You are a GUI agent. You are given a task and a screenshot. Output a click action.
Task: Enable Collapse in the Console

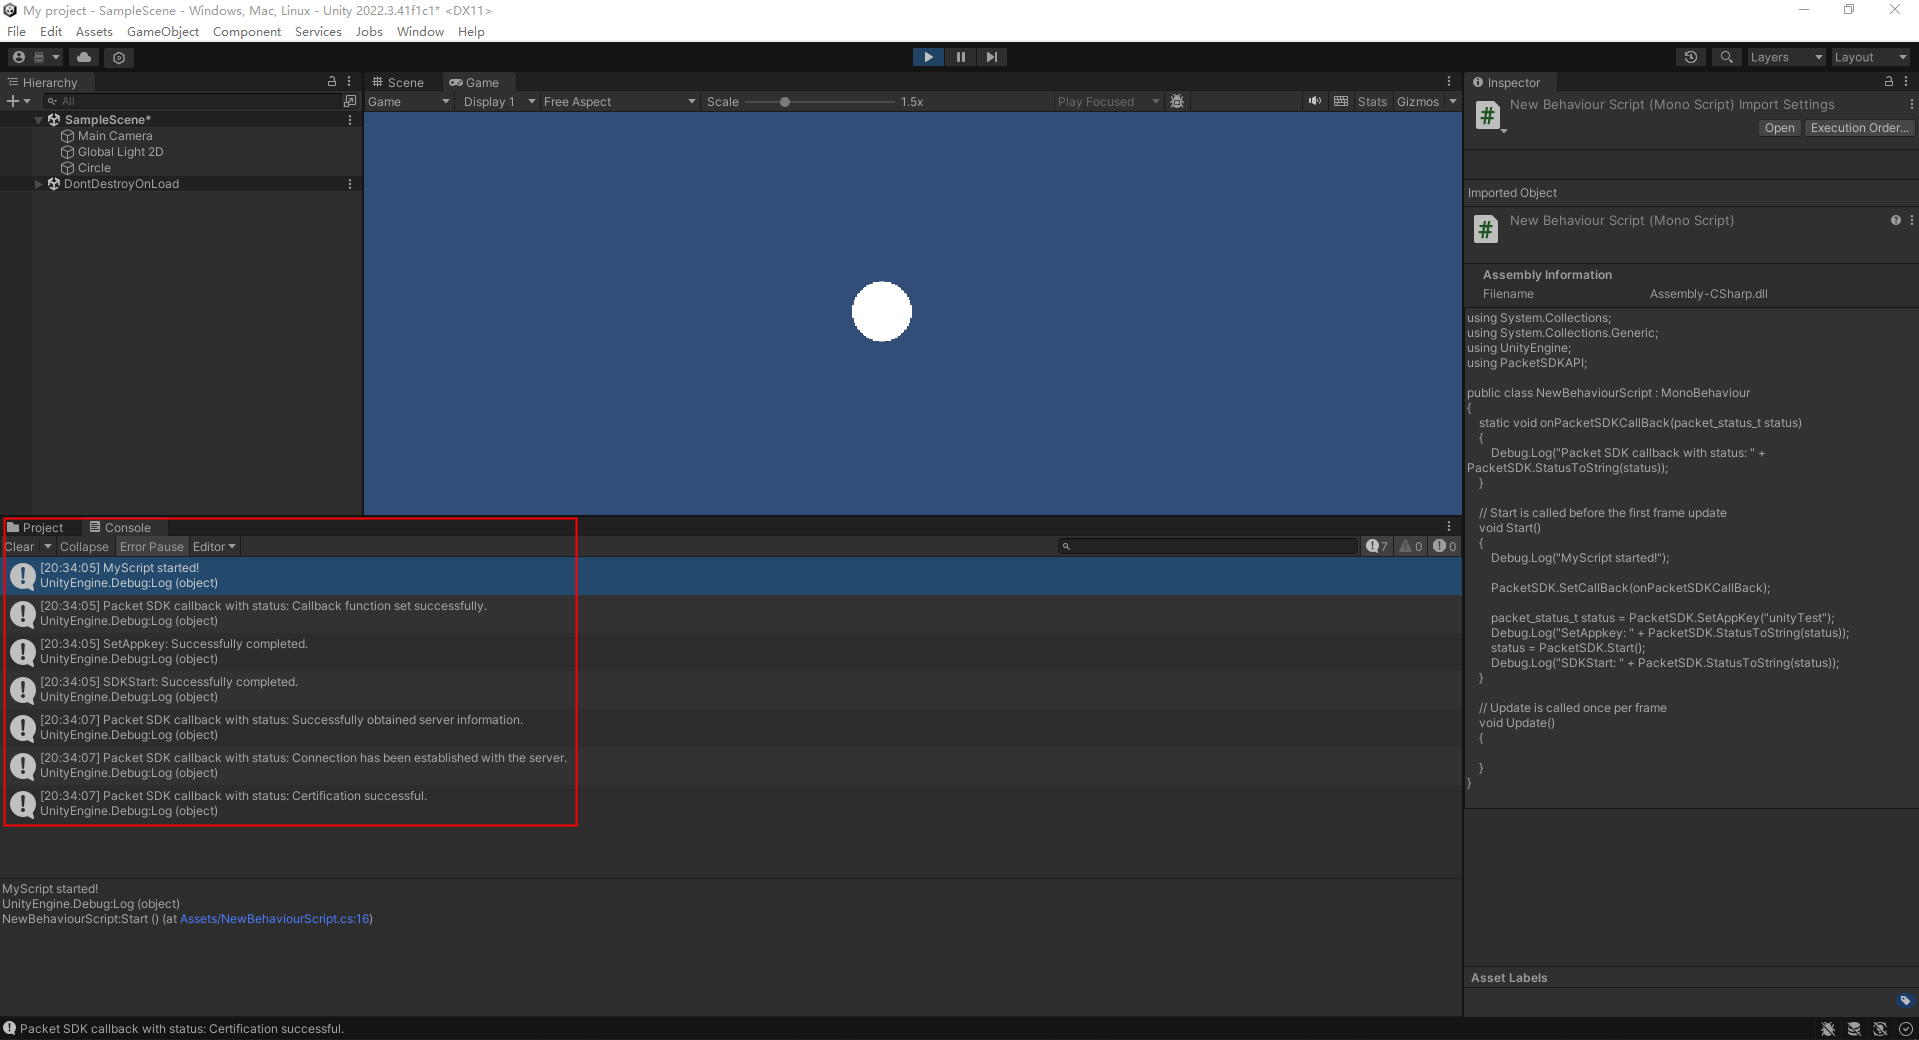point(84,546)
